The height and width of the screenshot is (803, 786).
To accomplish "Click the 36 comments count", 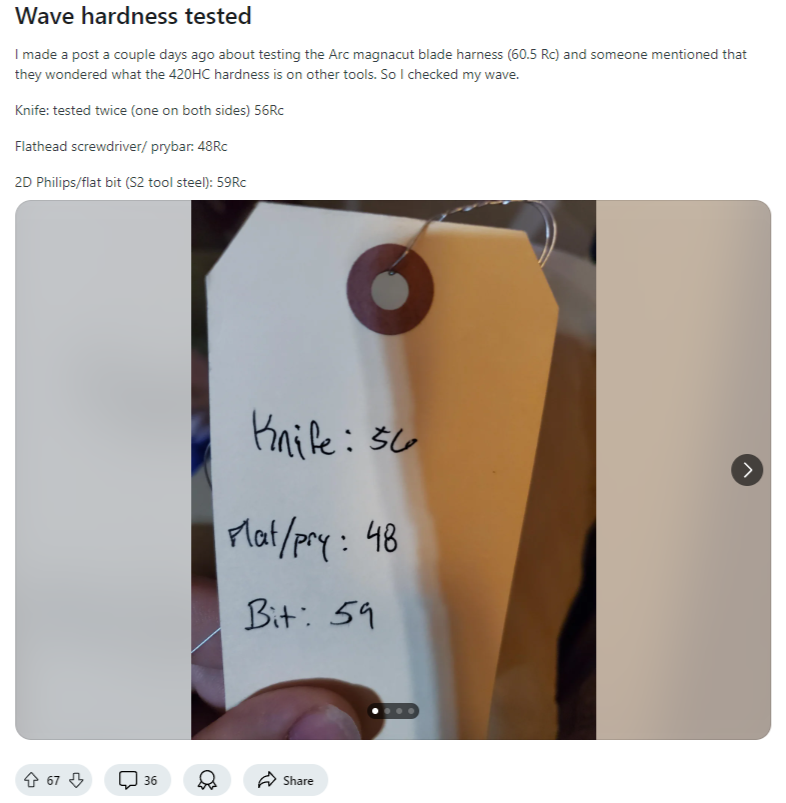I will pyautogui.click(x=150, y=780).
